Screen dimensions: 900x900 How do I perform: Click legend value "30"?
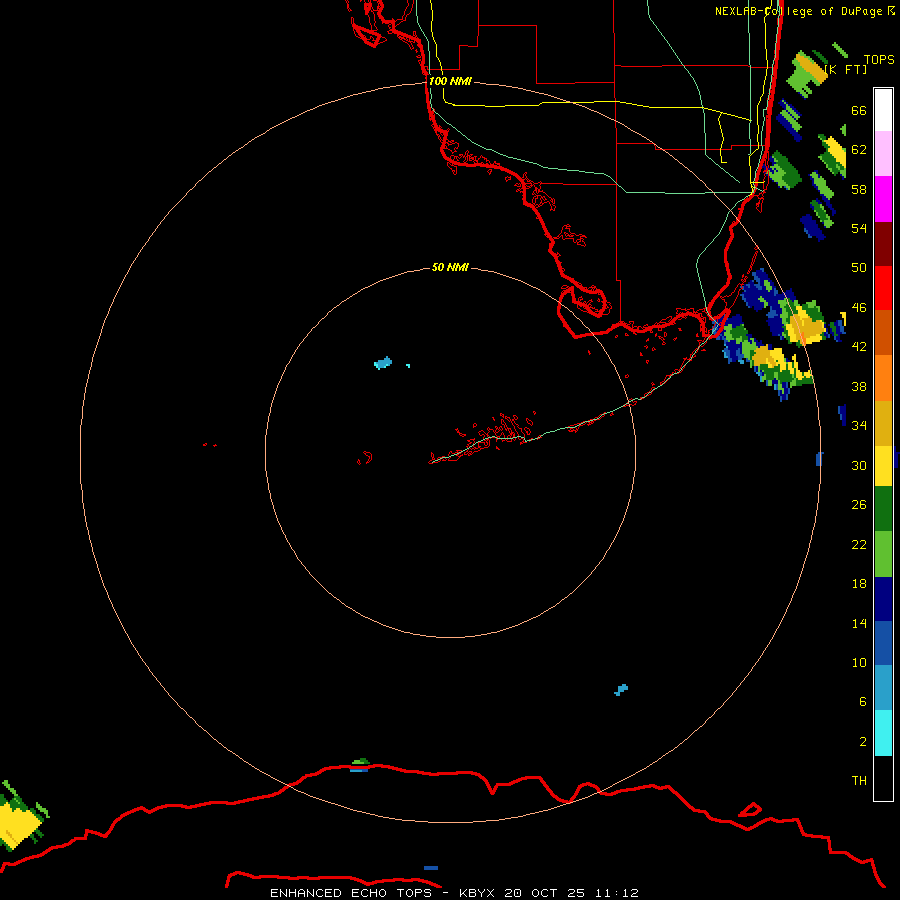tap(859, 465)
